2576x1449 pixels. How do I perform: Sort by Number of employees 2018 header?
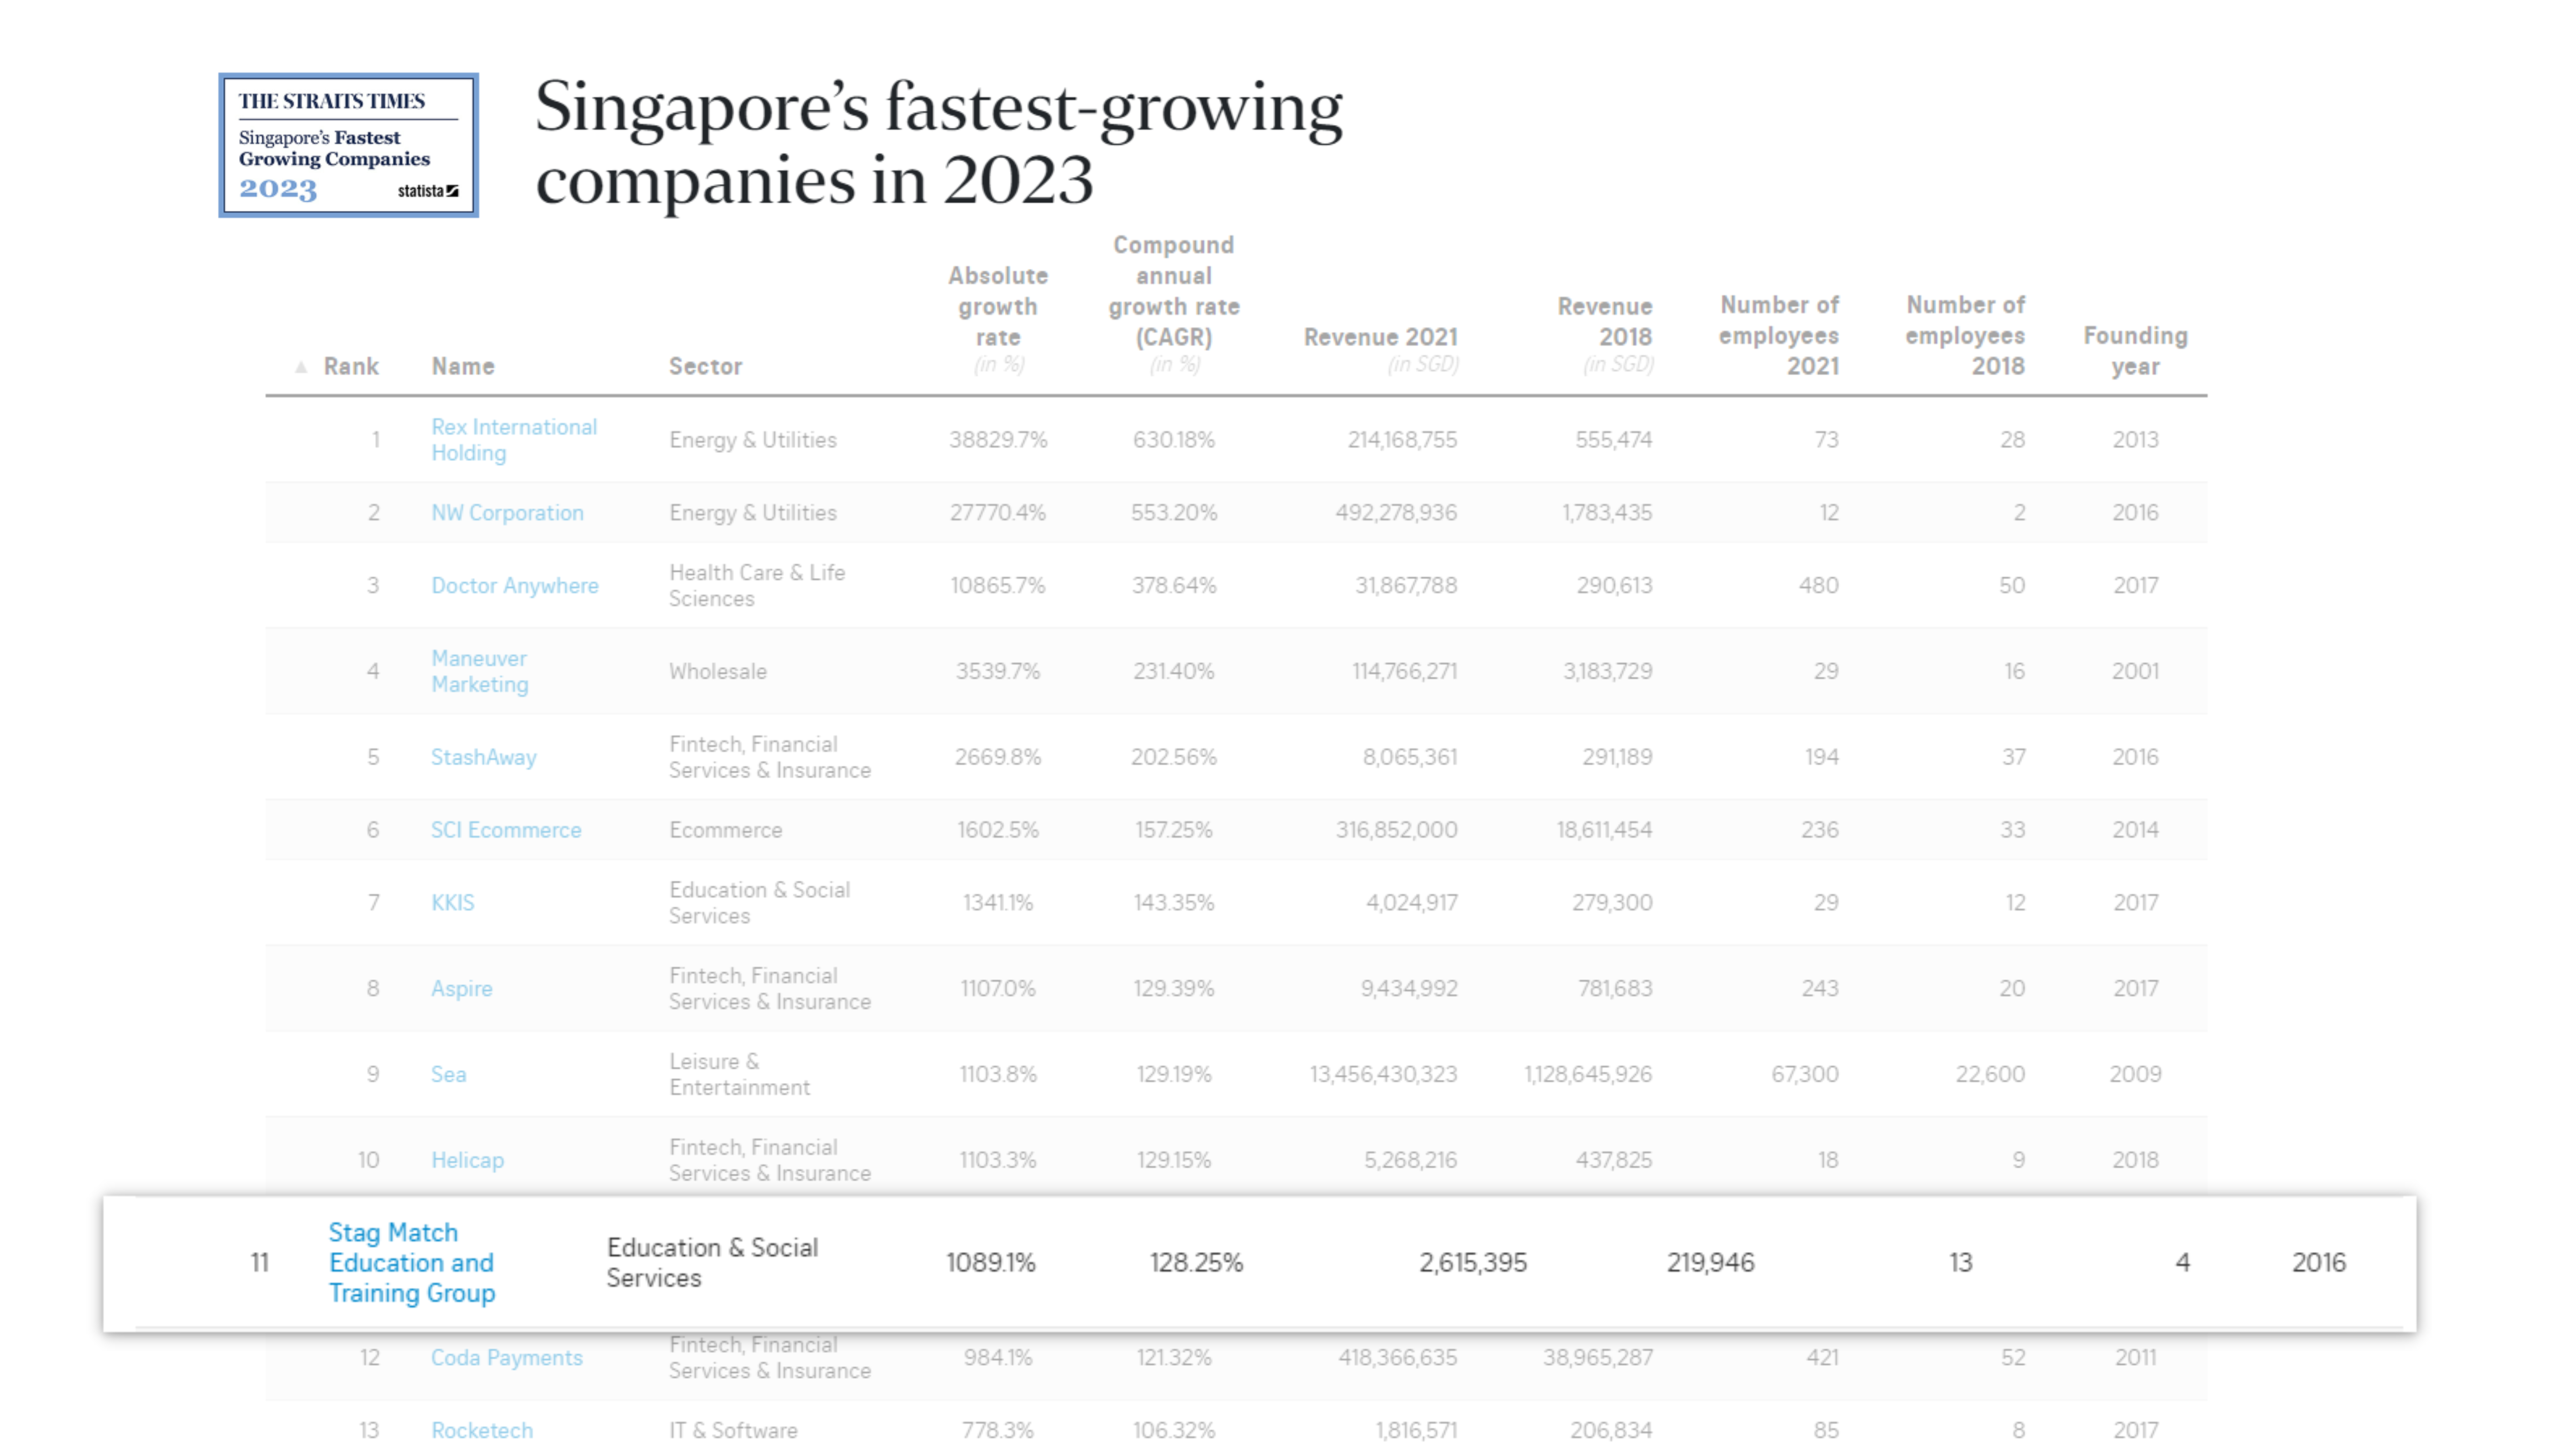[1964, 335]
